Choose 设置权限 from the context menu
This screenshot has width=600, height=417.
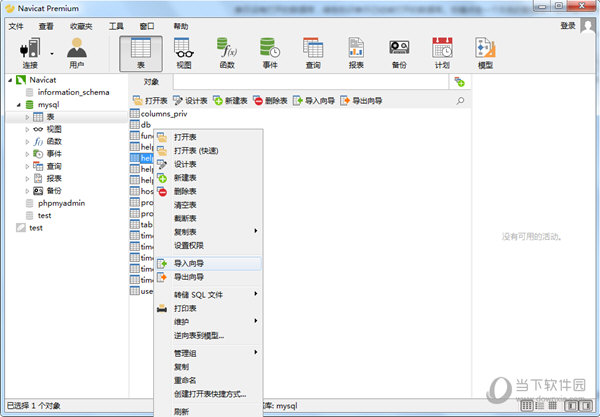(209, 245)
